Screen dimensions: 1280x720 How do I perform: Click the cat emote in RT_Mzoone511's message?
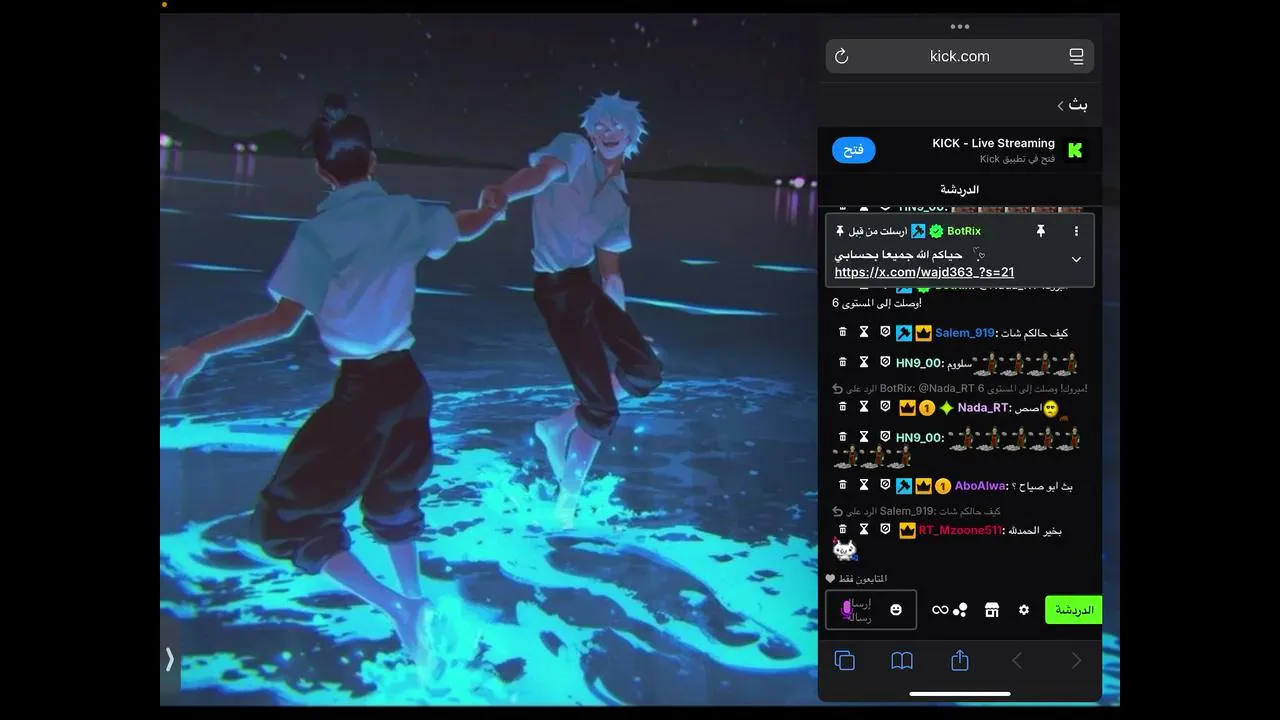(x=845, y=549)
